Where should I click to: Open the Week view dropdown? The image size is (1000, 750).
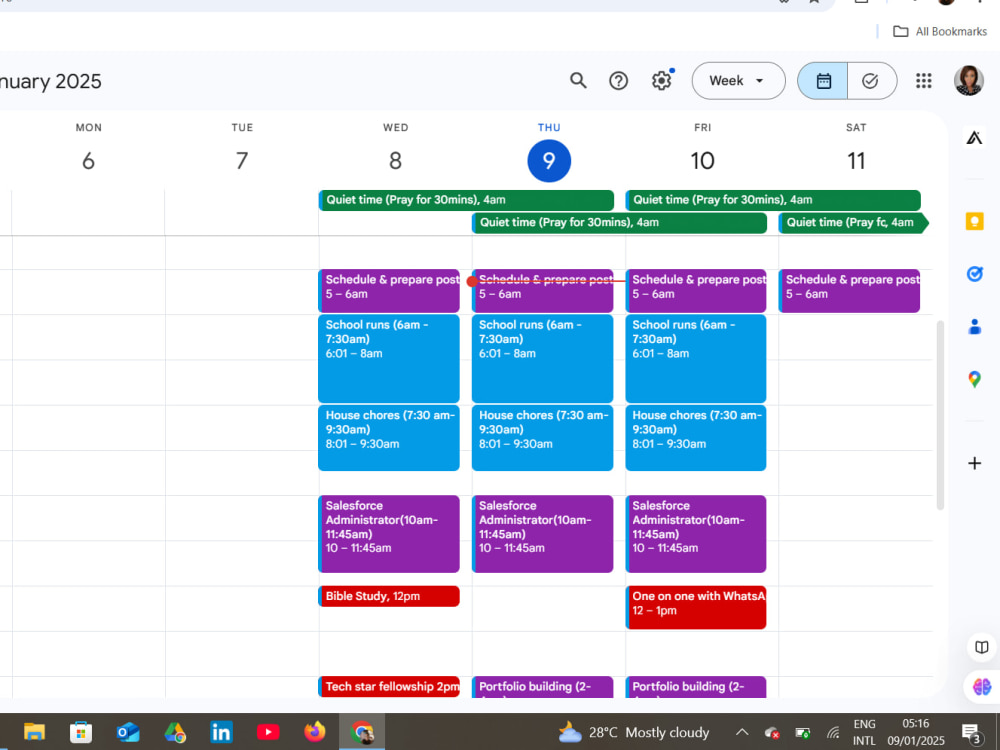coord(739,81)
